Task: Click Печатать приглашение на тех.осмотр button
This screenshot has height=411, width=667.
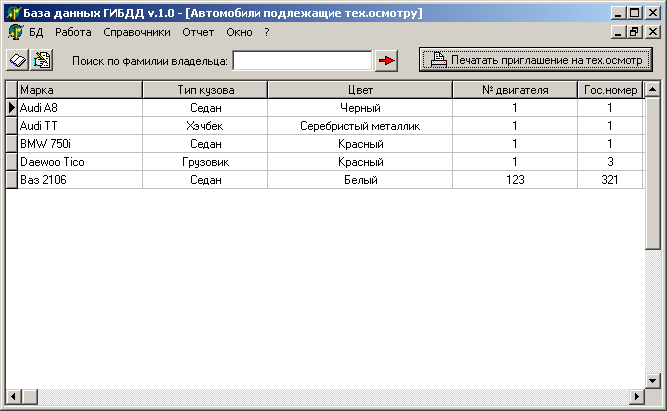Action: click(536, 60)
